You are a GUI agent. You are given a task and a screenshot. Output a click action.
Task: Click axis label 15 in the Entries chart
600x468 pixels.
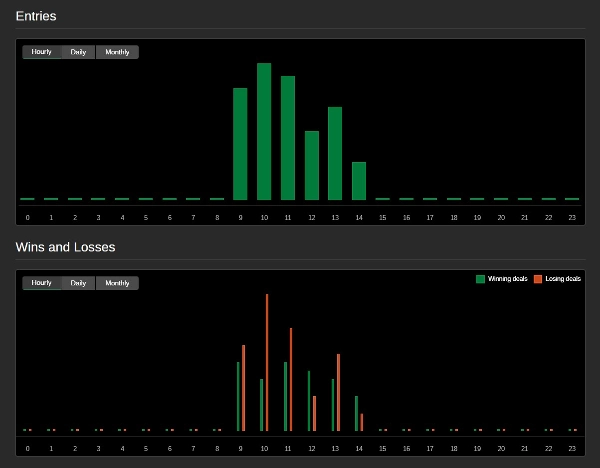tap(383, 218)
